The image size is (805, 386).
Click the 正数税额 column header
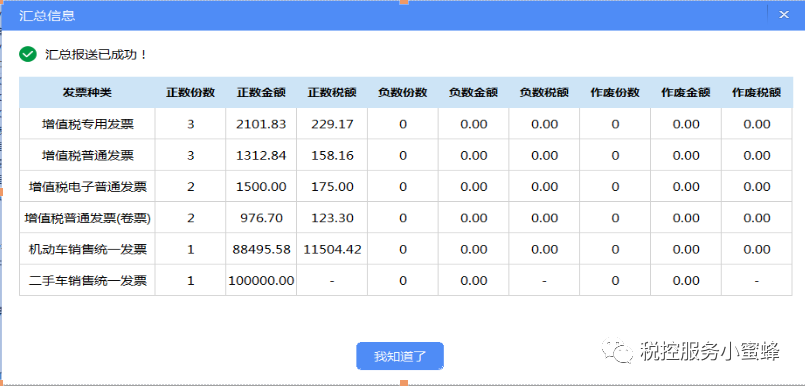point(332,92)
